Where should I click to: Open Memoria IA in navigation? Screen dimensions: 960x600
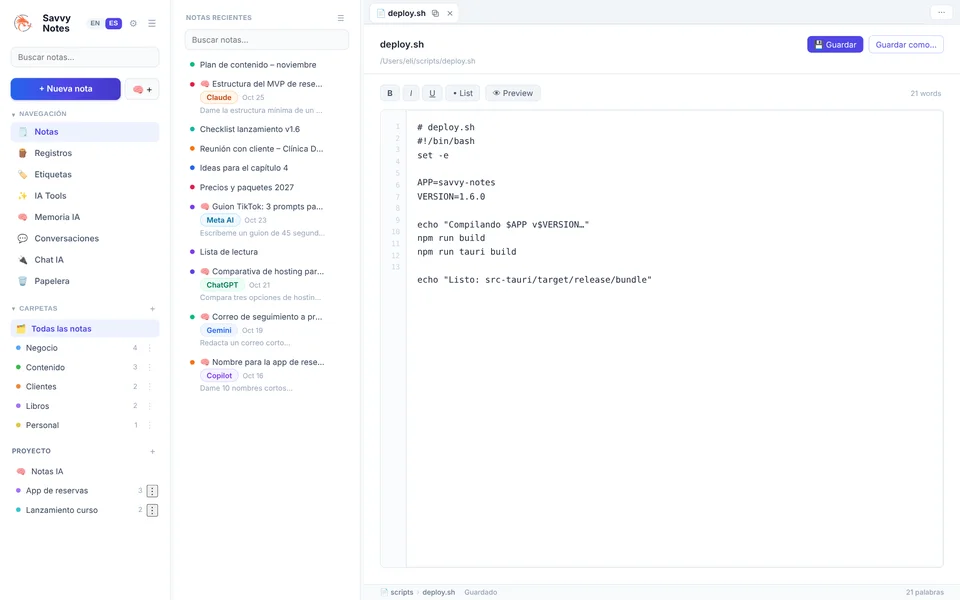tap(85, 217)
